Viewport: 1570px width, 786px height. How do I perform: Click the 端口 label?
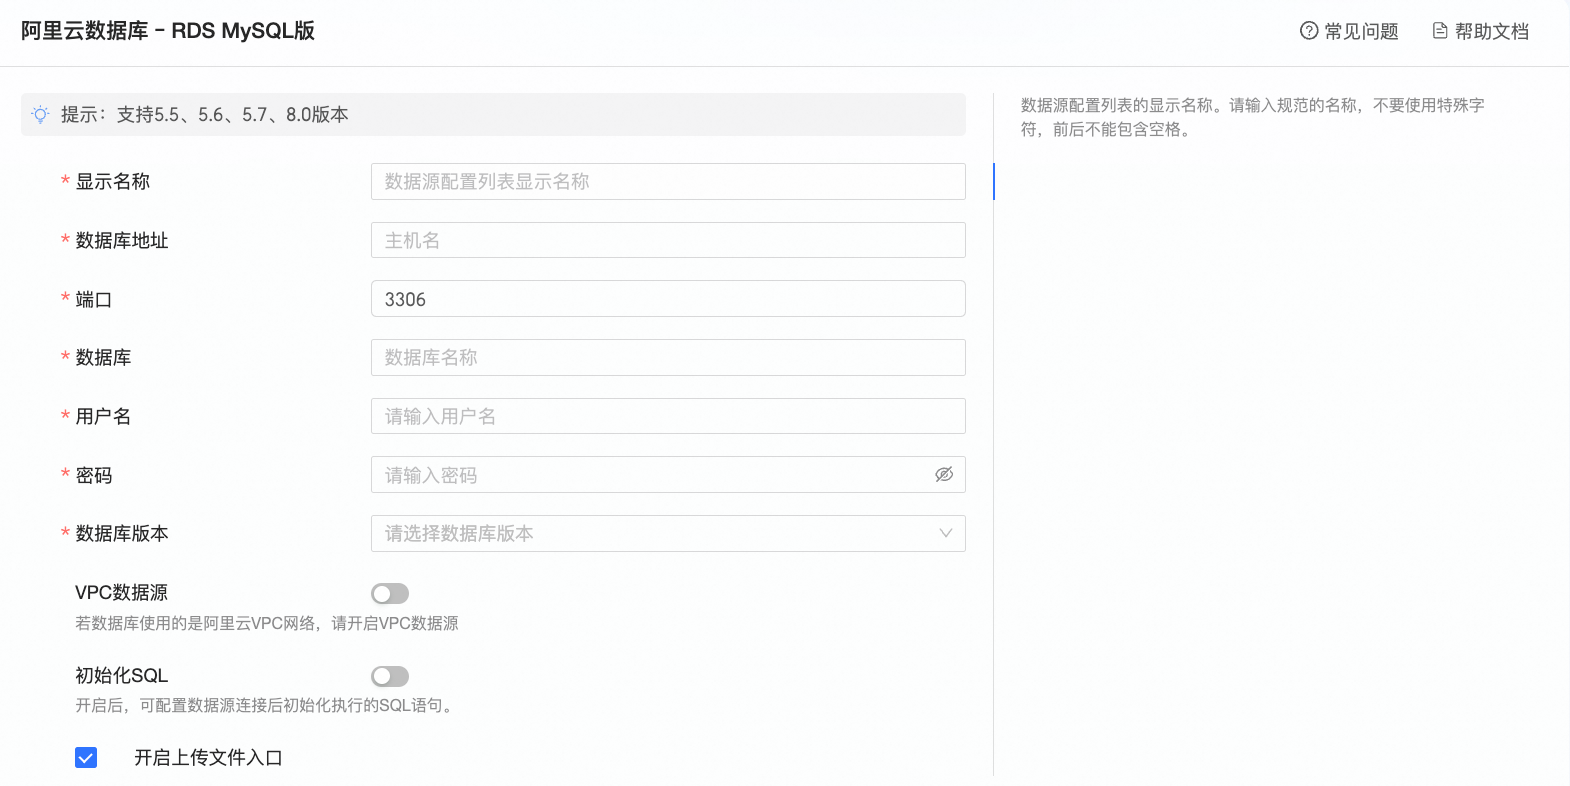click(x=94, y=300)
